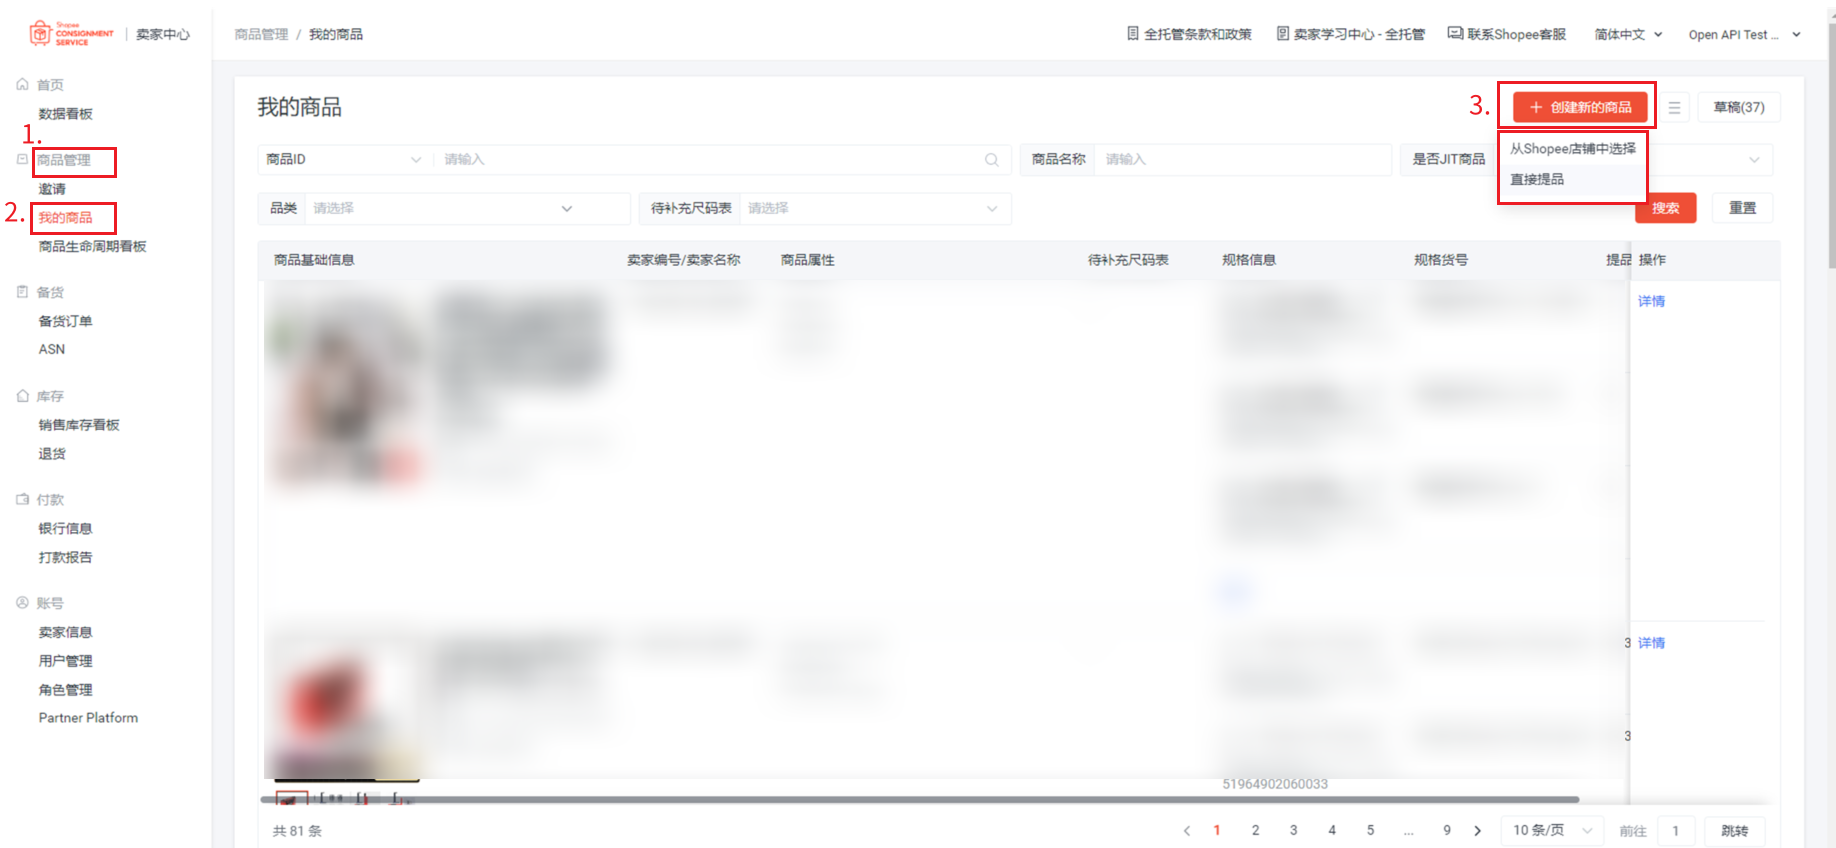Open the 商品ID search type dropdown
This screenshot has width=1836, height=848.
pyautogui.click(x=345, y=159)
